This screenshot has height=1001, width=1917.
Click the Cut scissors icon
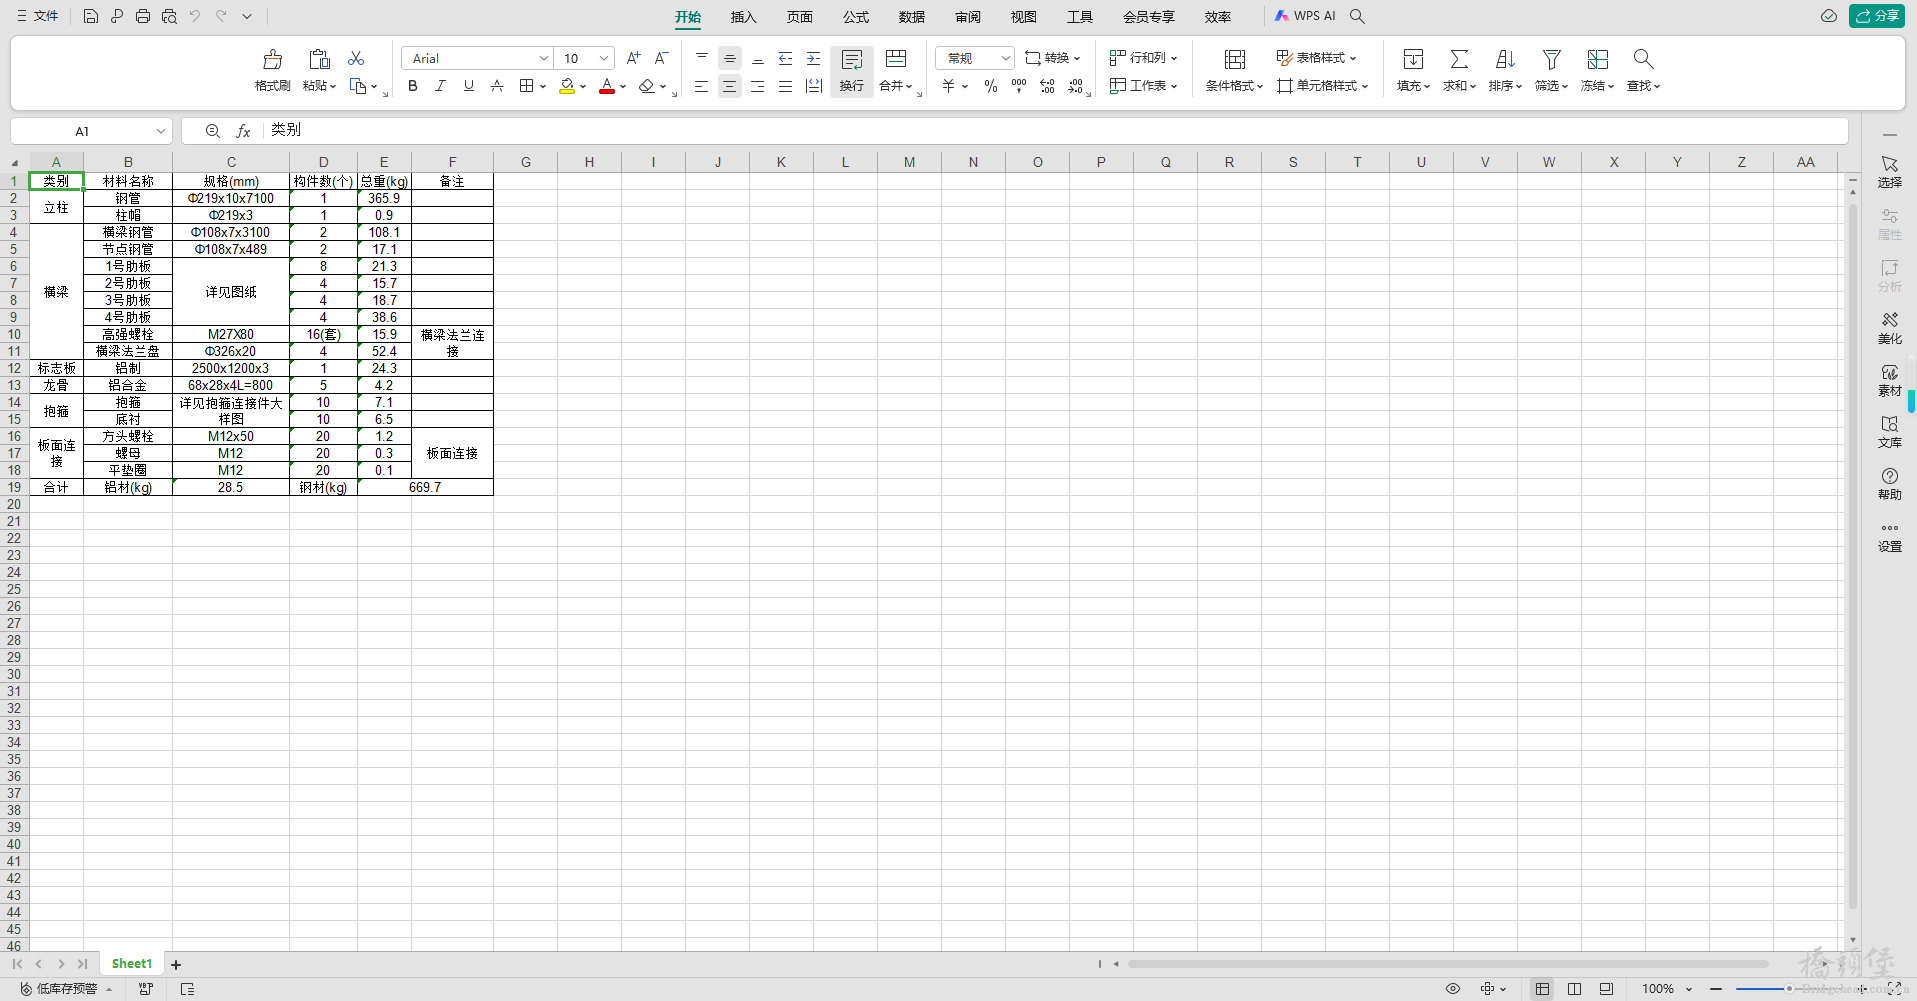coord(356,59)
